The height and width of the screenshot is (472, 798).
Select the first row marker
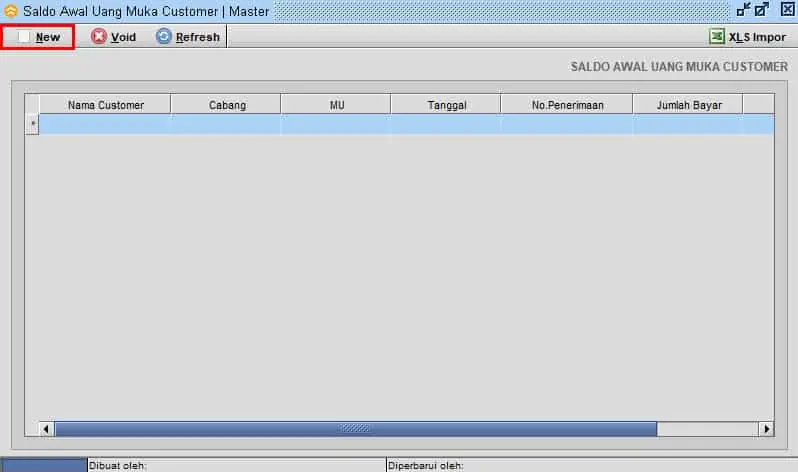(x=32, y=124)
